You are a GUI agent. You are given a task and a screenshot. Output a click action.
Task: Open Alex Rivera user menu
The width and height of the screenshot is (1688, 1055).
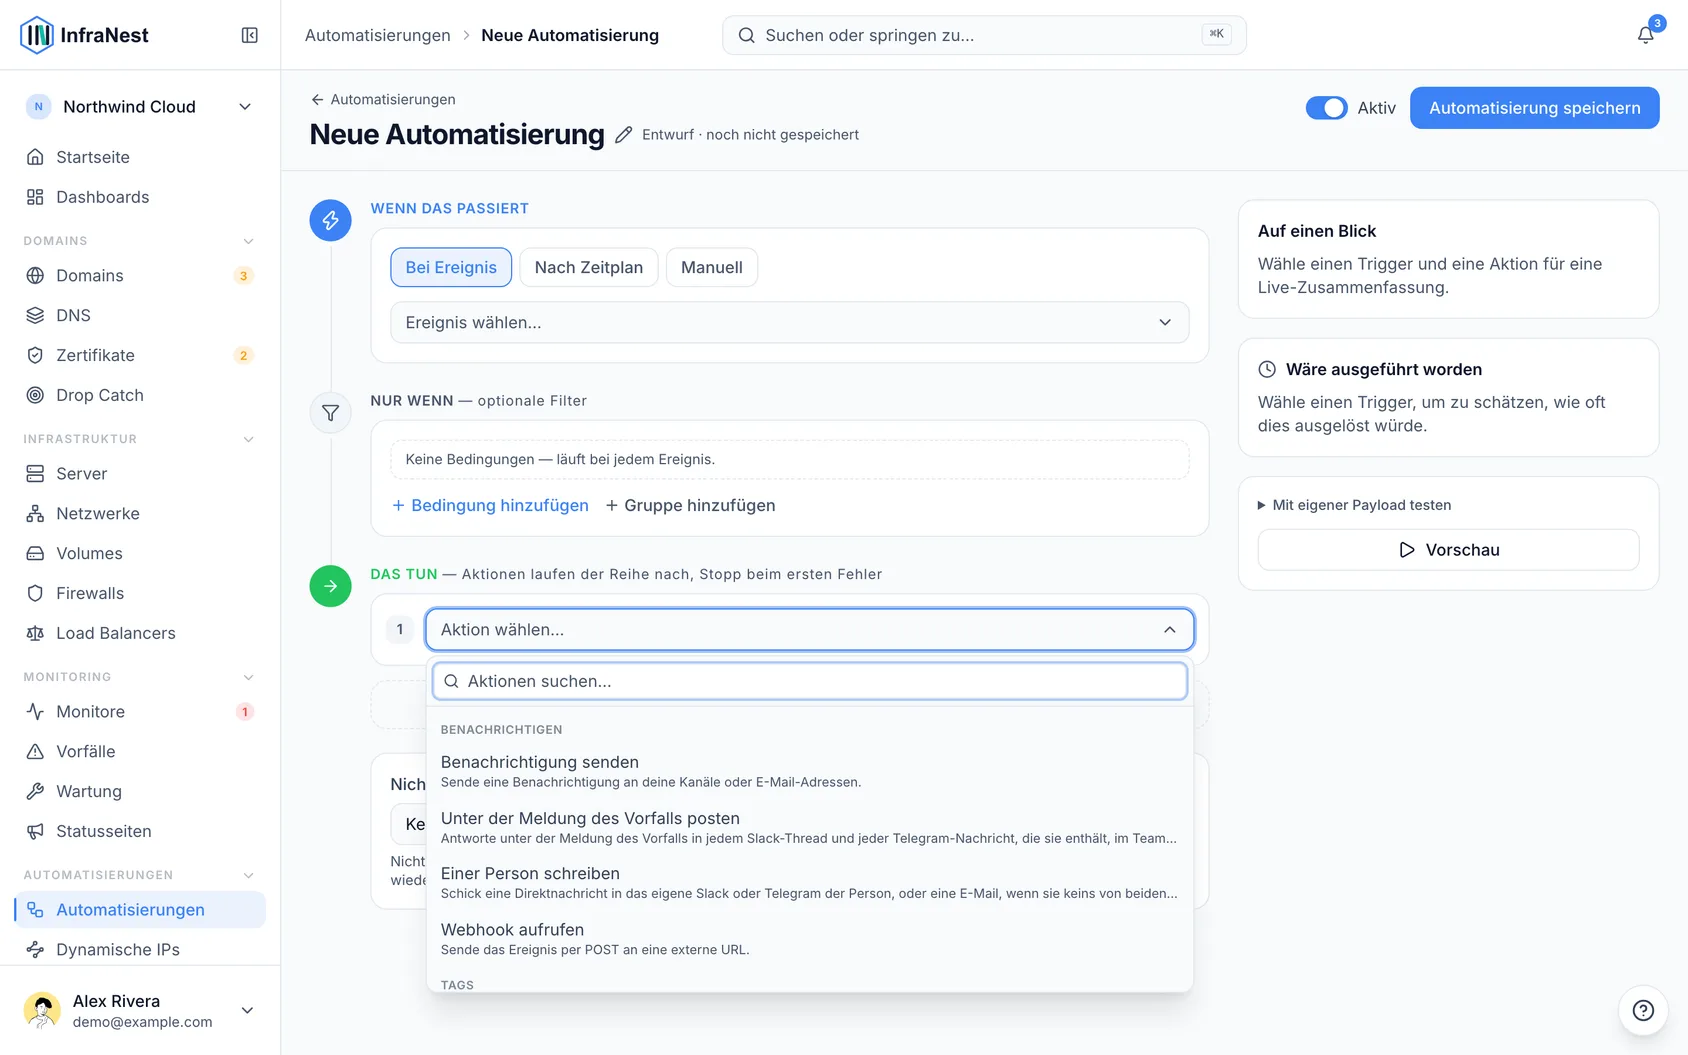click(x=140, y=1010)
